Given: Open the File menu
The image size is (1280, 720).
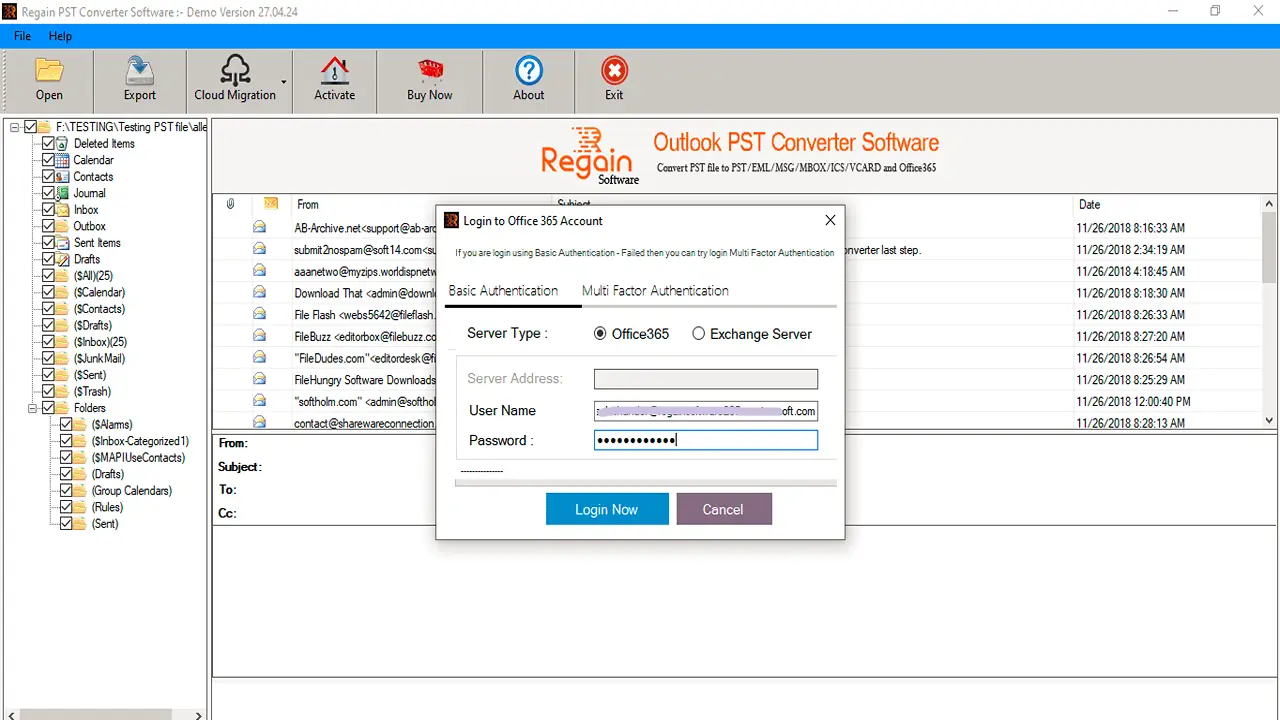Looking at the screenshot, I should point(22,36).
